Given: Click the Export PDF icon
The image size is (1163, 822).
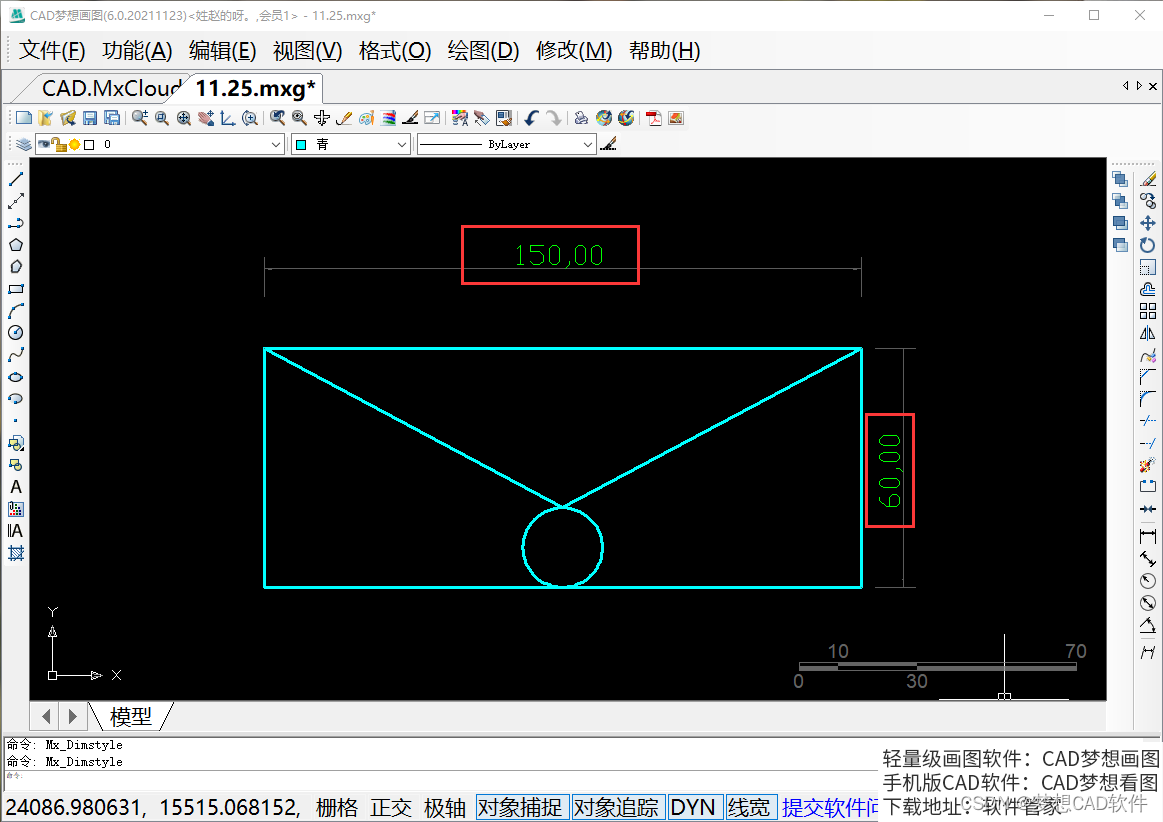Looking at the screenshot, I should click(x=653, y=118).
